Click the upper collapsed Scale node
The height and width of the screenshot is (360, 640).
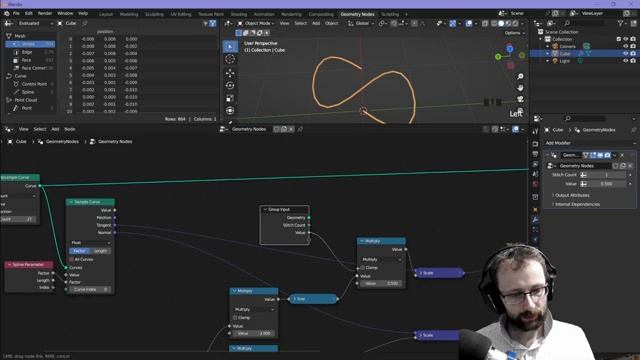pyautogui.click(x=439, y=273)
